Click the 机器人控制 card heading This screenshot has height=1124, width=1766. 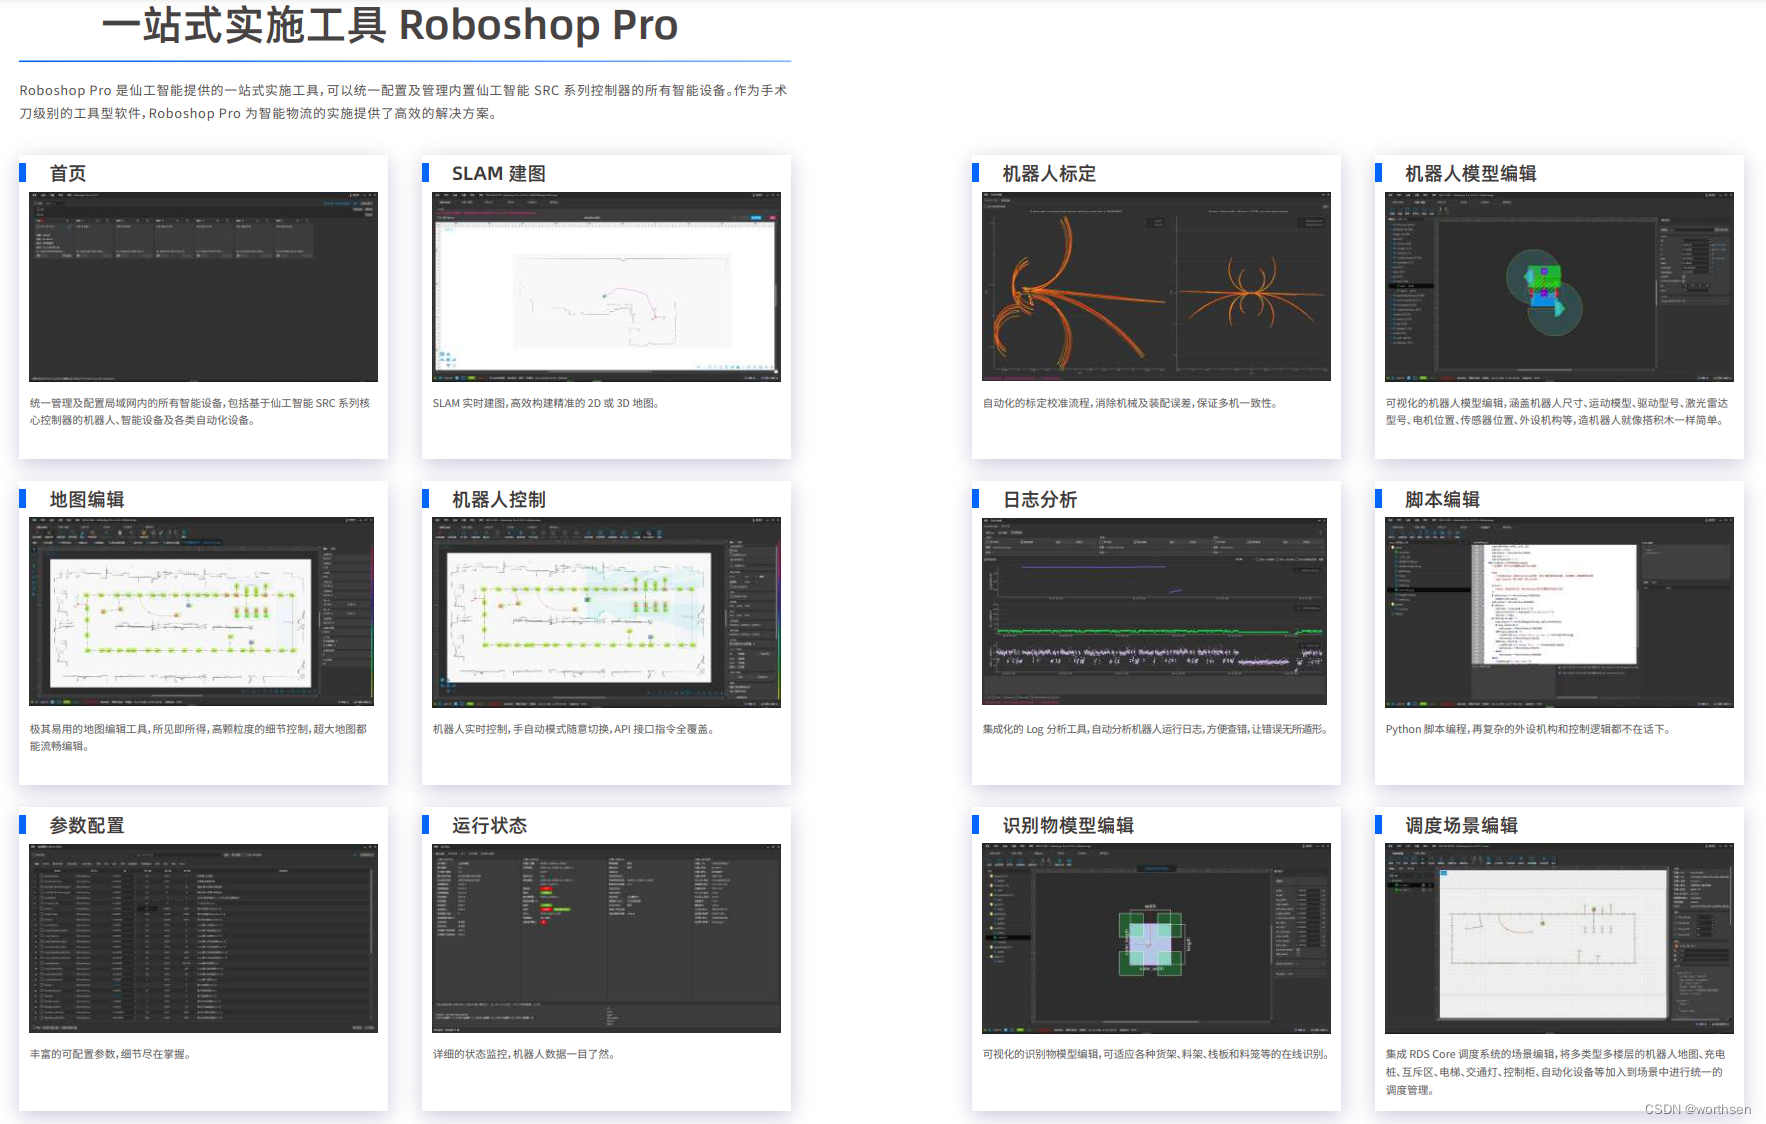499,499
